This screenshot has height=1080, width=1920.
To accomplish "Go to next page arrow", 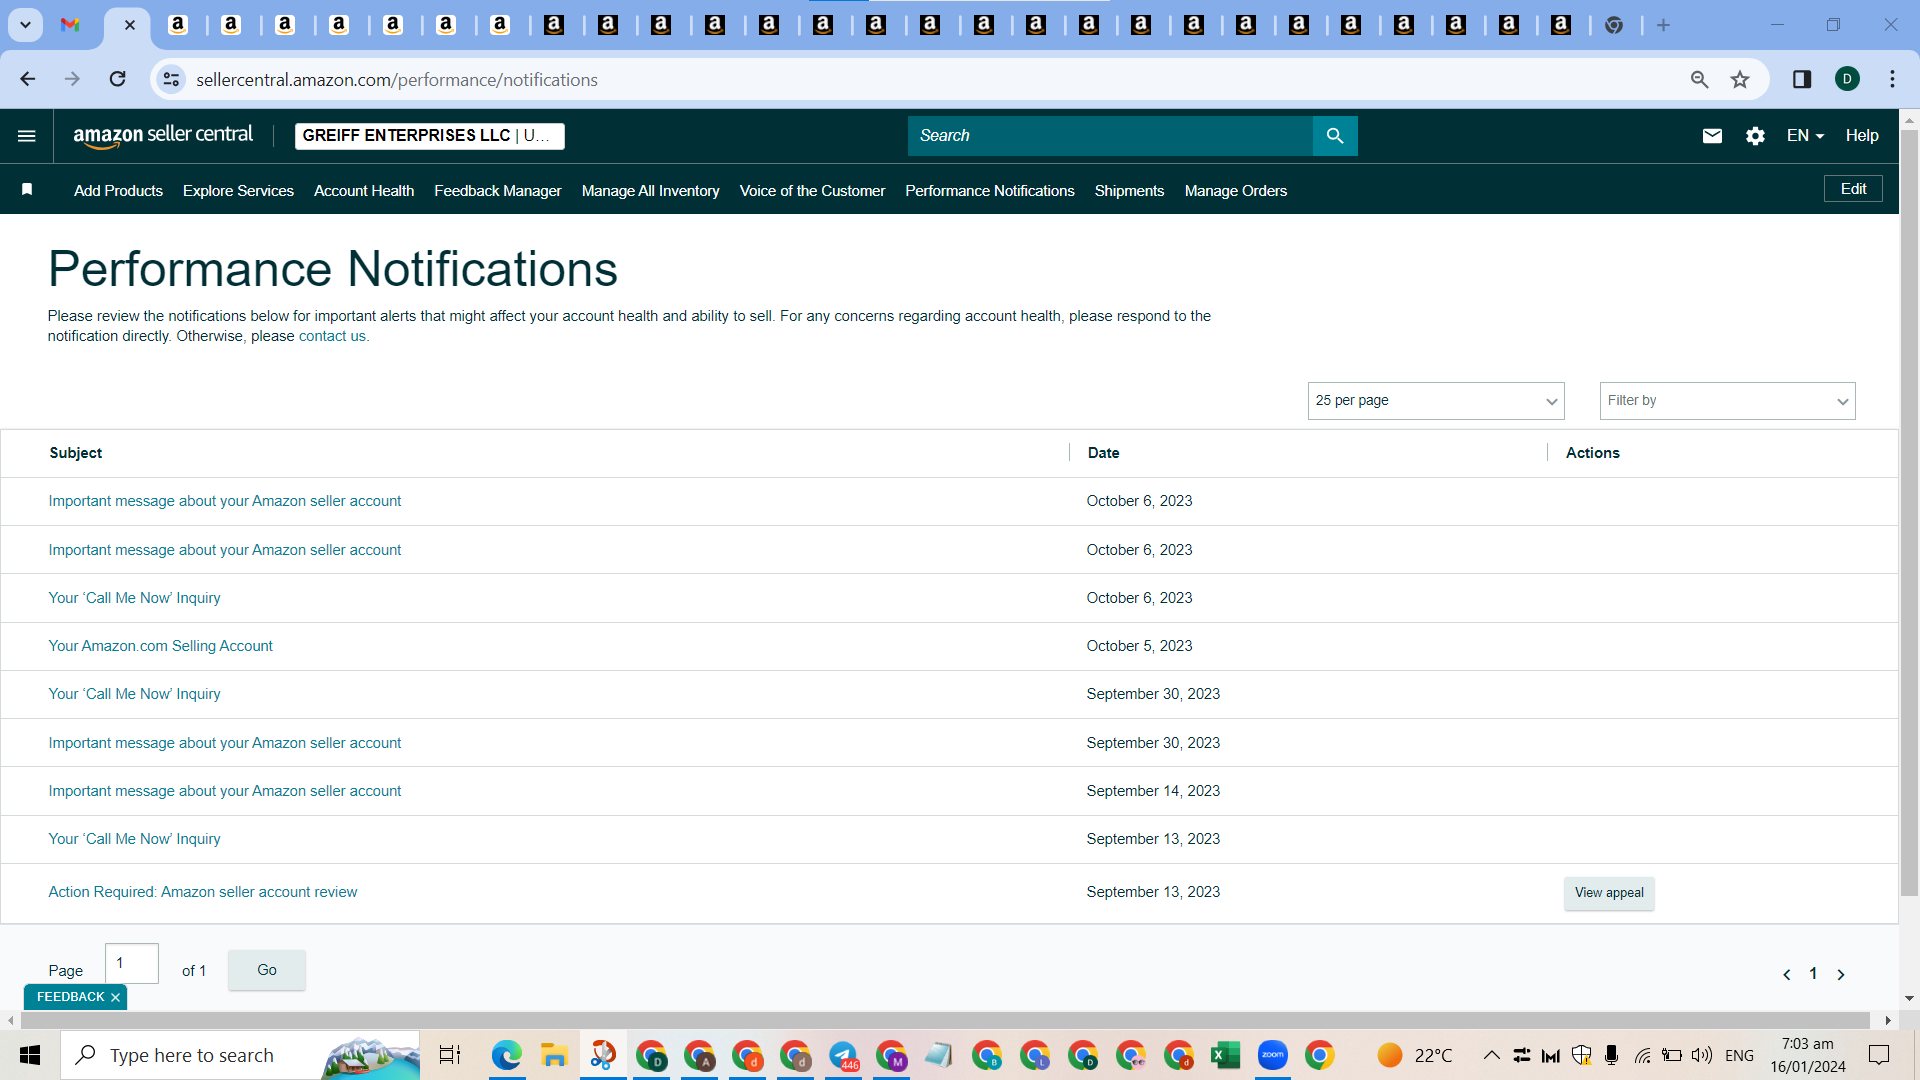I will [x=1840, y=974].
